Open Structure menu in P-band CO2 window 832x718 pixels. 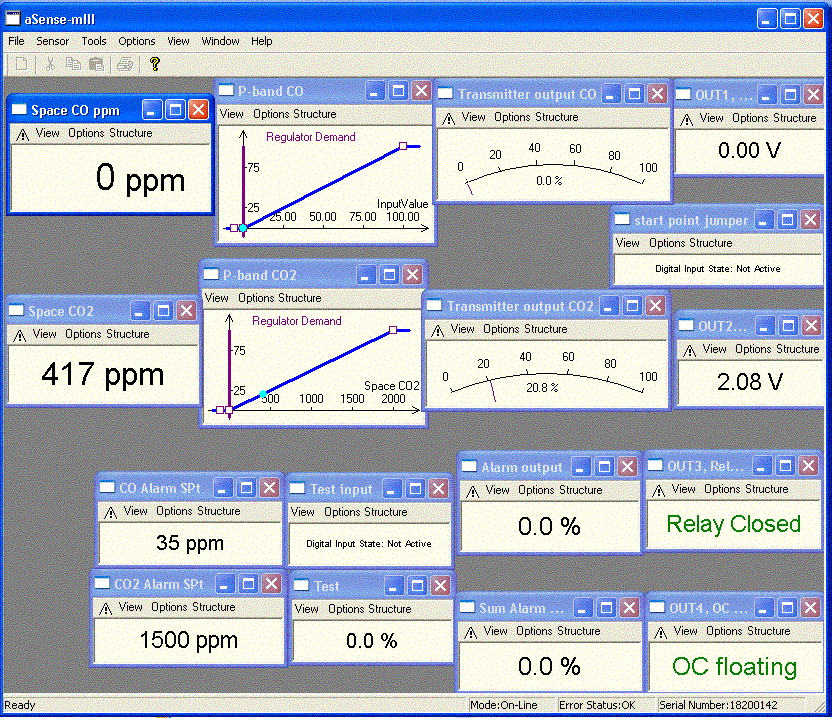point(300,298)
